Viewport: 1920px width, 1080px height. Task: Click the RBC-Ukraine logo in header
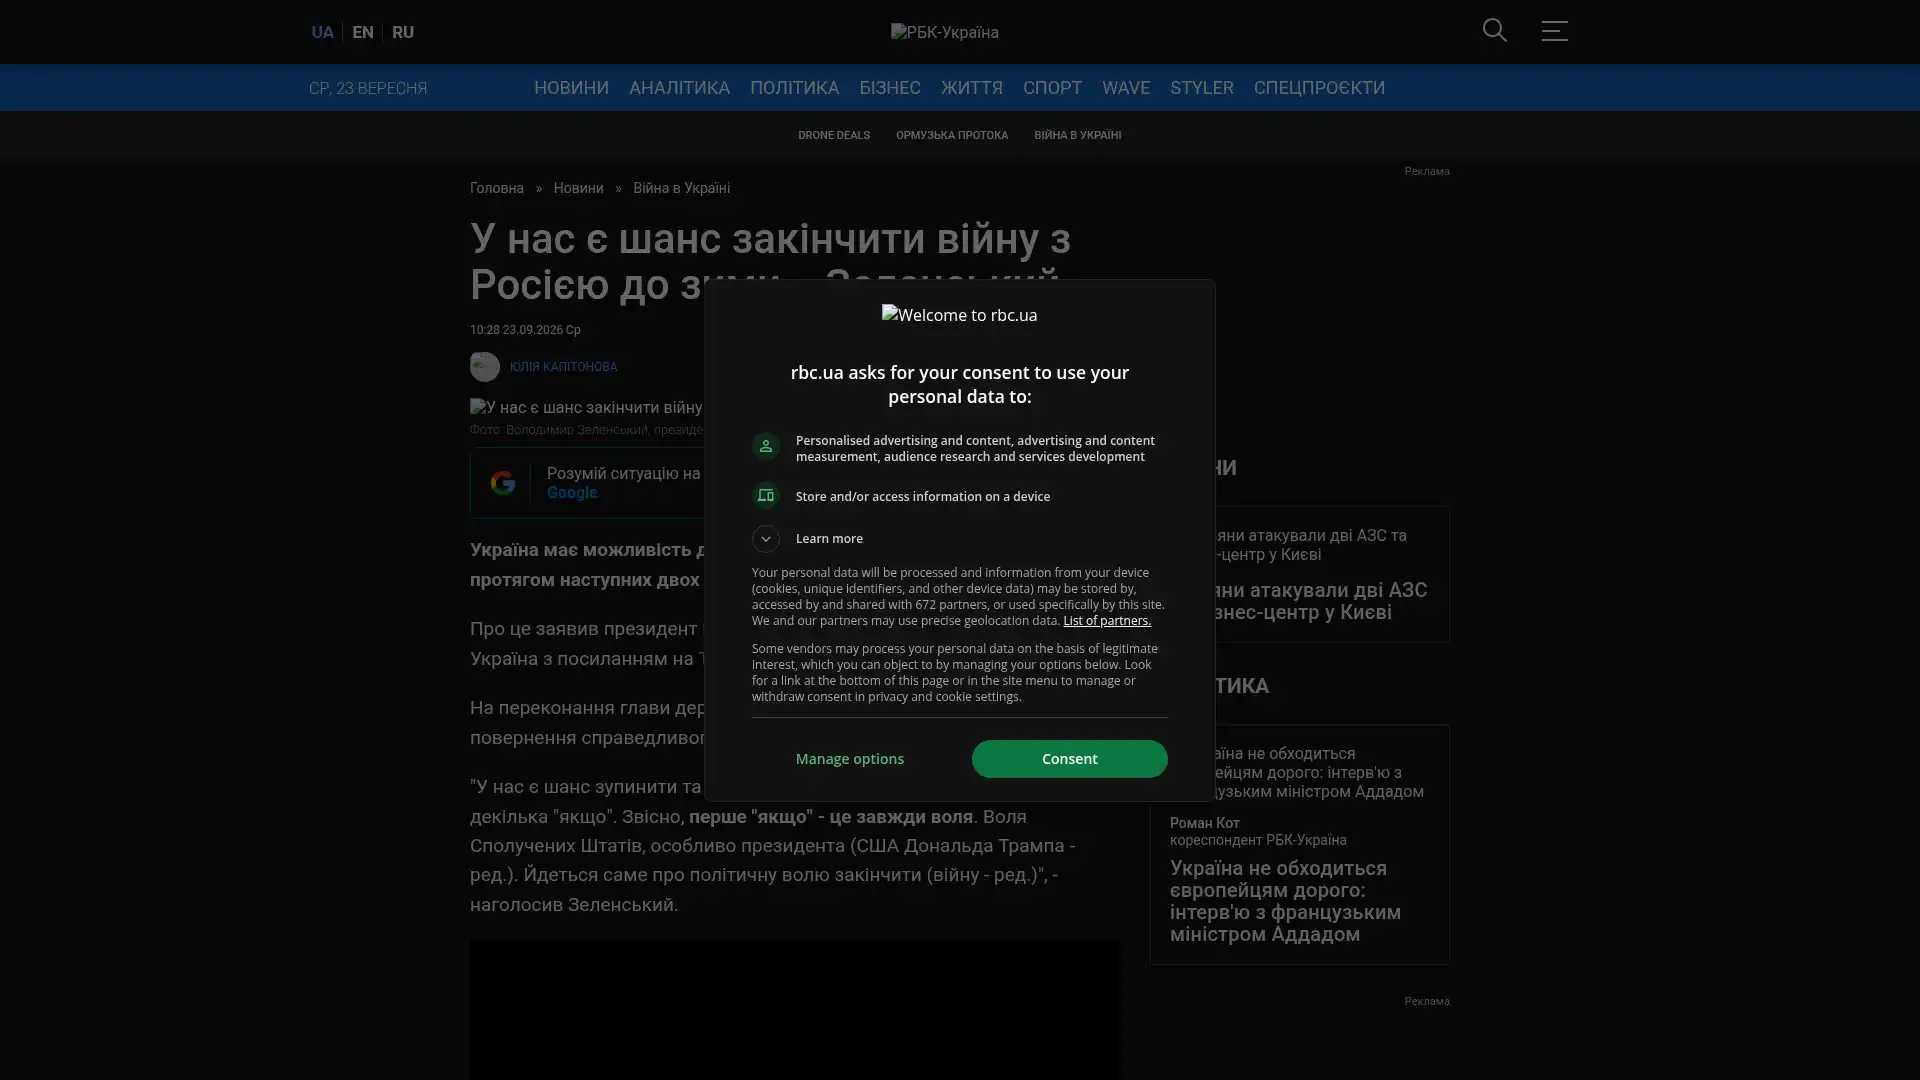pos(945,32)
